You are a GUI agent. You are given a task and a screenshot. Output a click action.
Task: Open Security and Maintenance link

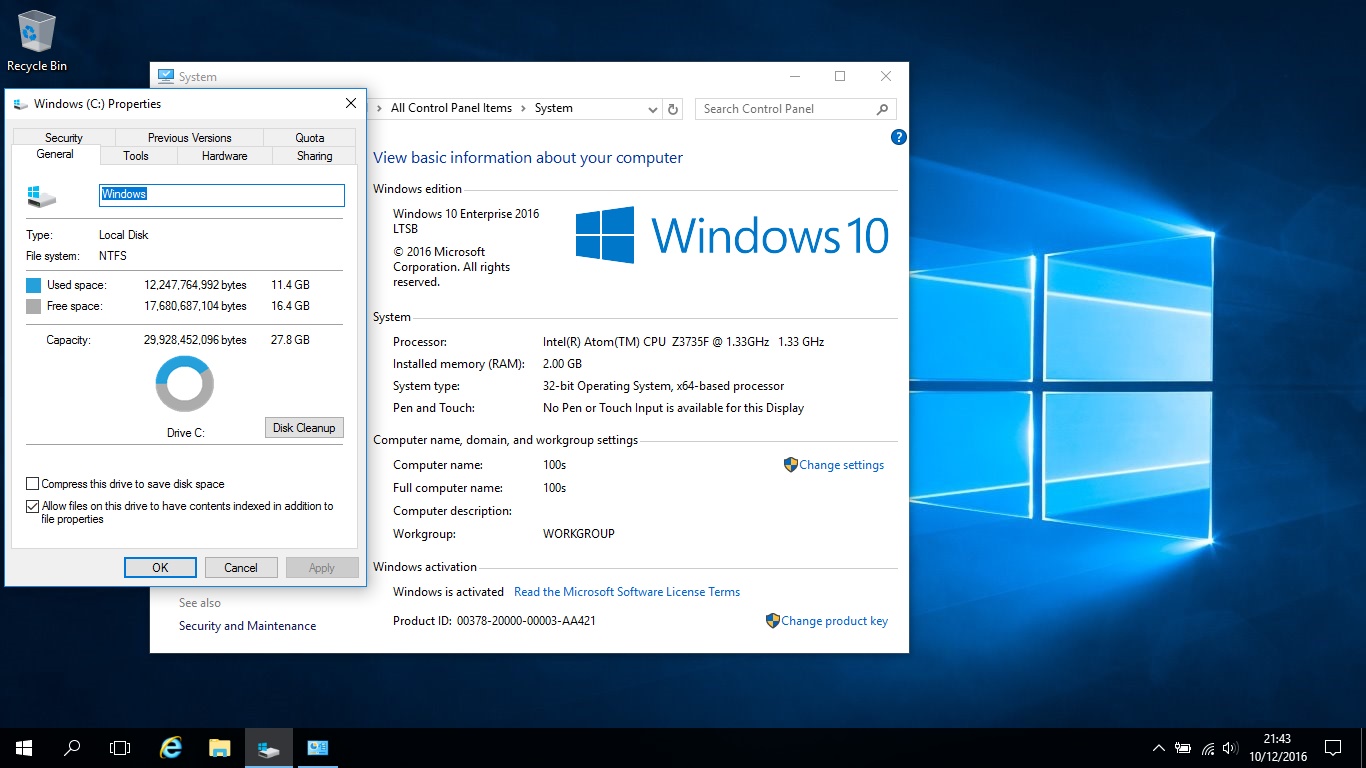coord(247,626)
